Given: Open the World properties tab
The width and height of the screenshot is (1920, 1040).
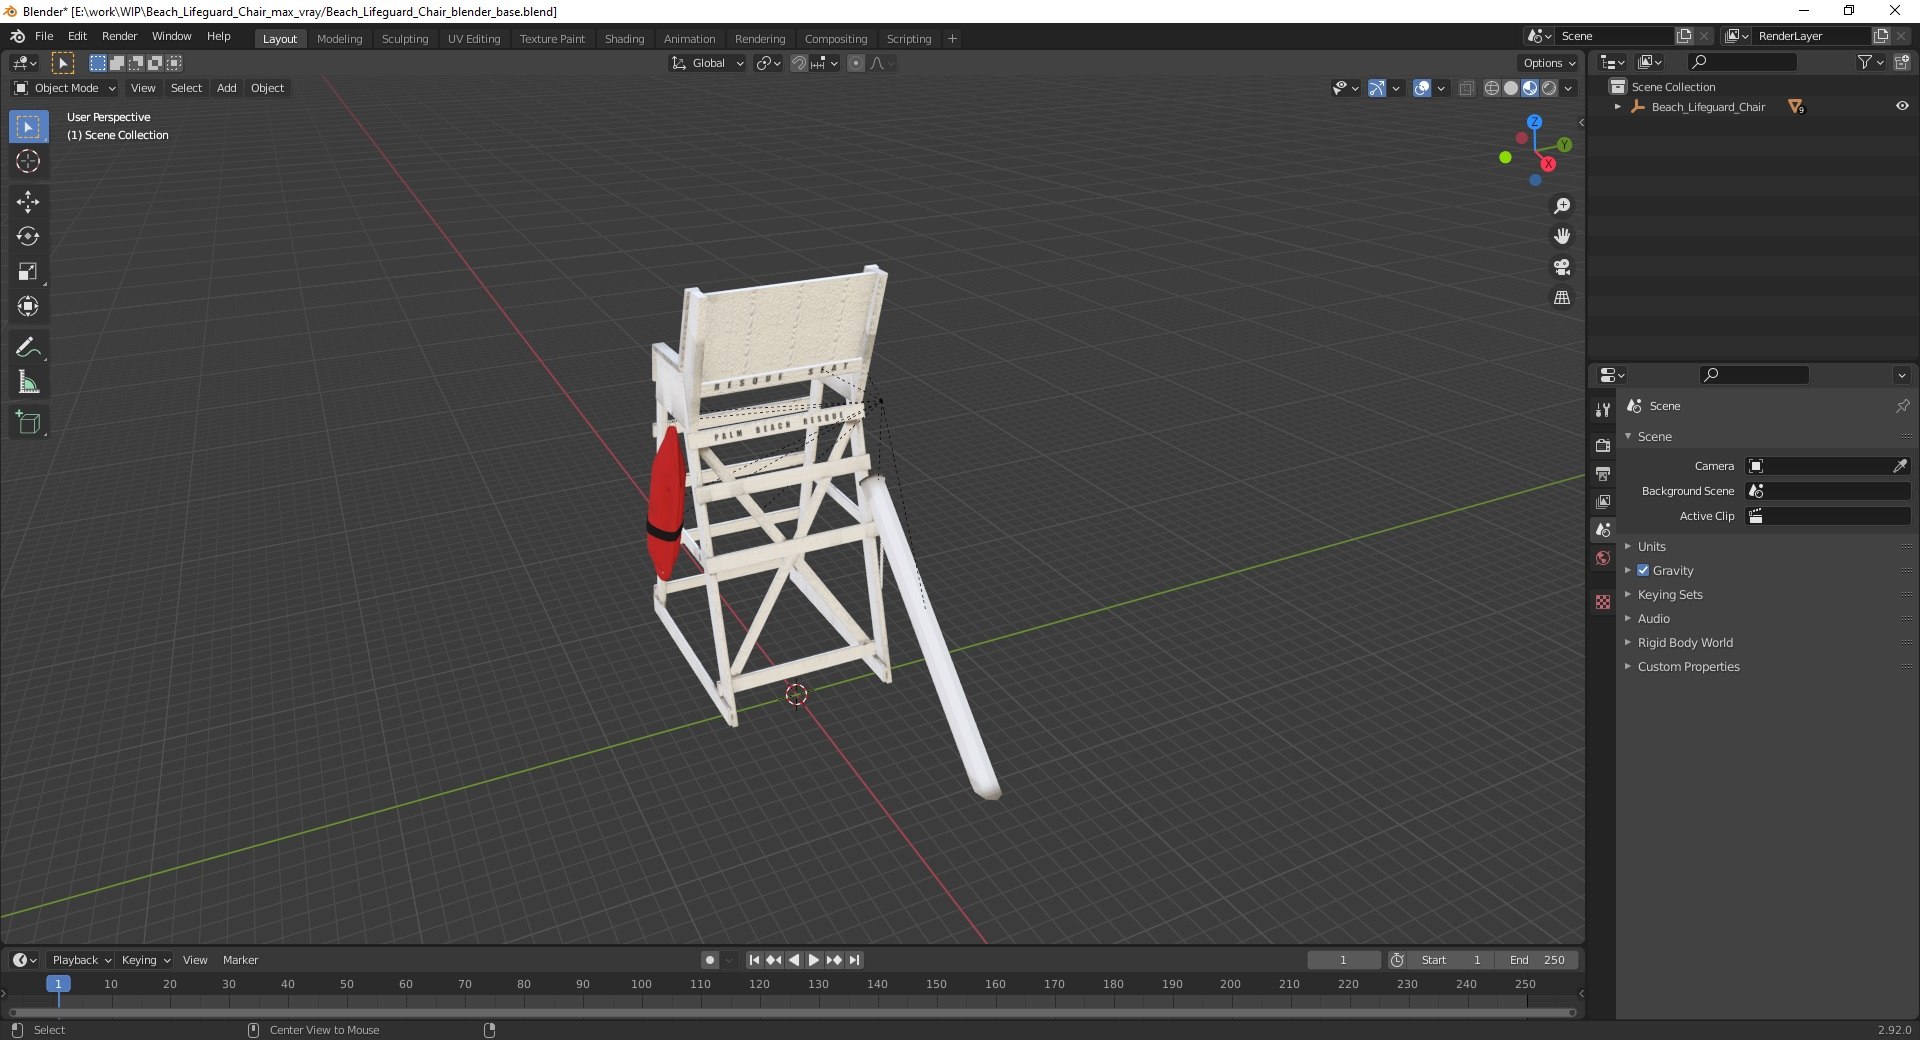Looking at the screenshot, I should pyautogui.click(x=1603, y=558).
